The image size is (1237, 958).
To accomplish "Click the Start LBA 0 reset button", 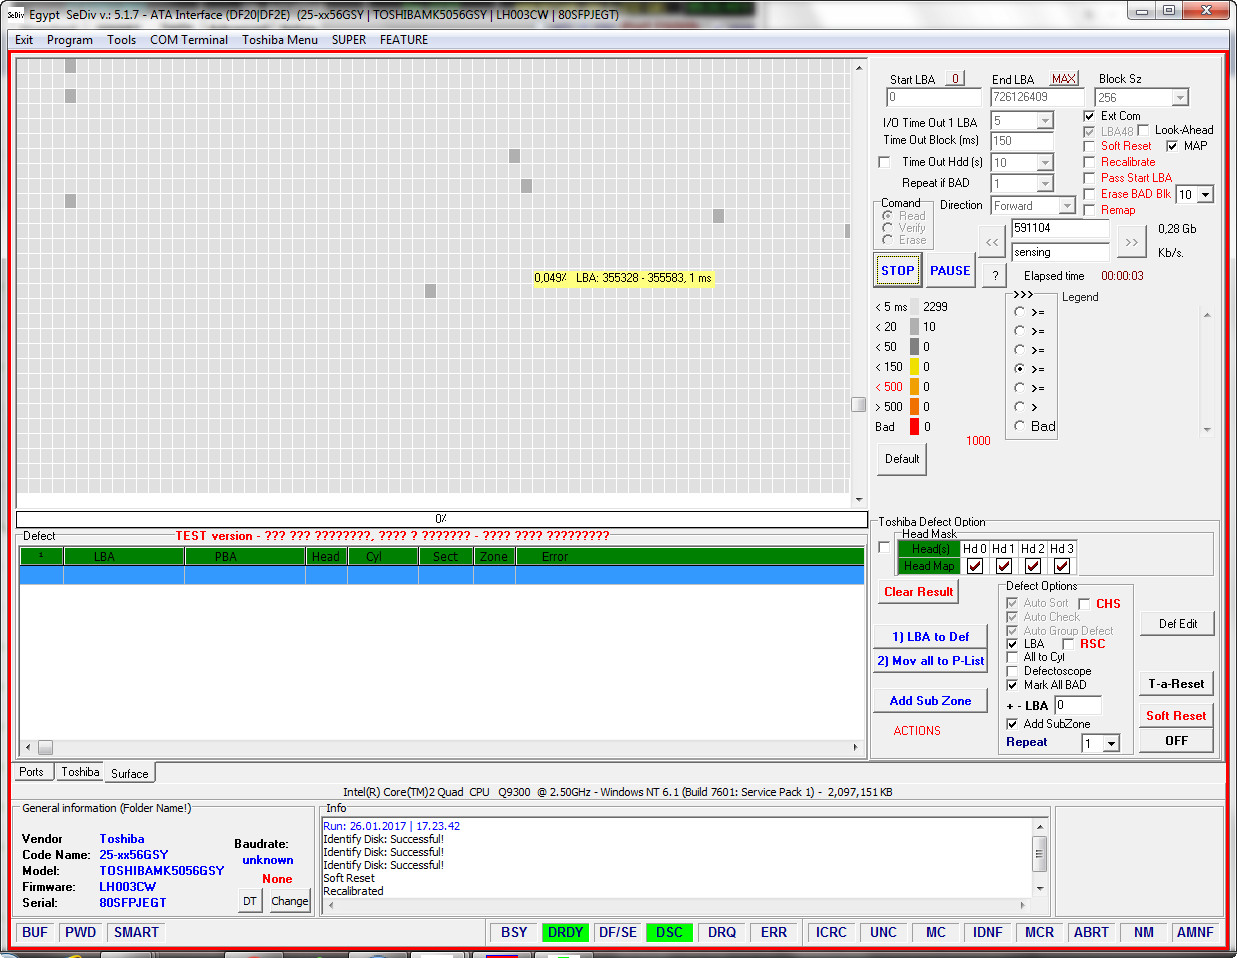I will click(955, 79).
